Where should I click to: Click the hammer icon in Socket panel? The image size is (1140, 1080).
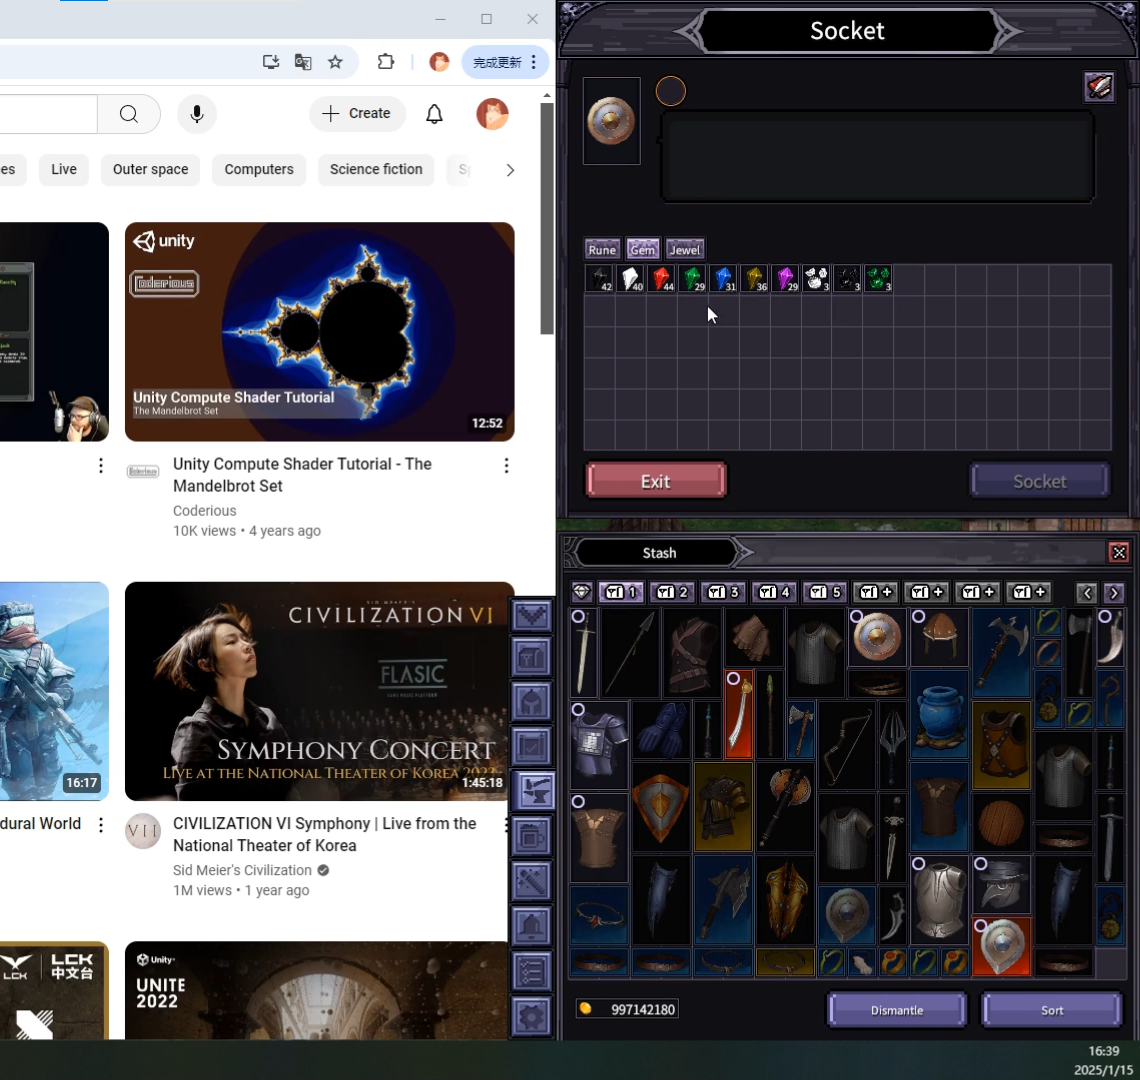pyautogui.click(x=1099, y=87)
